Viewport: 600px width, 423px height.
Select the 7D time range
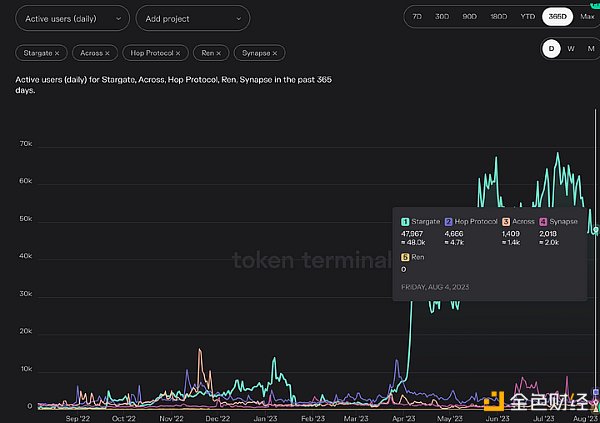coord(416,17)
